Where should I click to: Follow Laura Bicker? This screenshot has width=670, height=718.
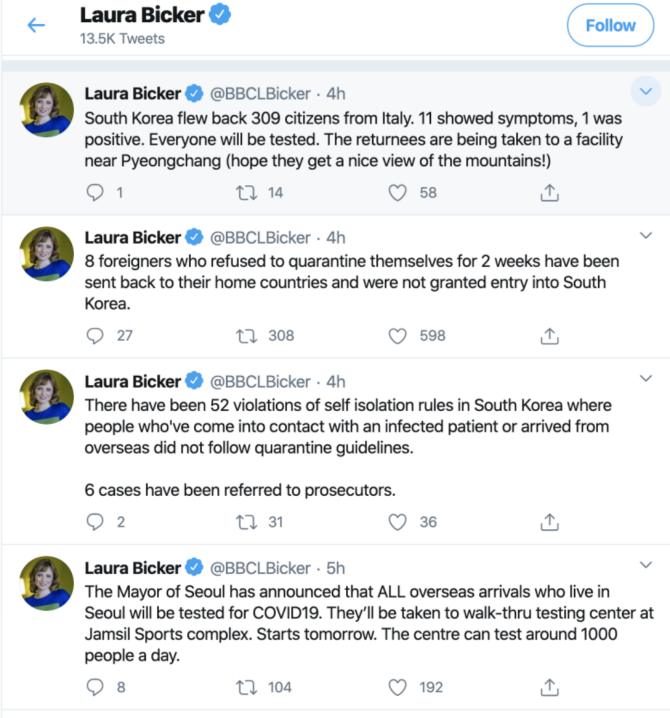(x=610, y=26)
